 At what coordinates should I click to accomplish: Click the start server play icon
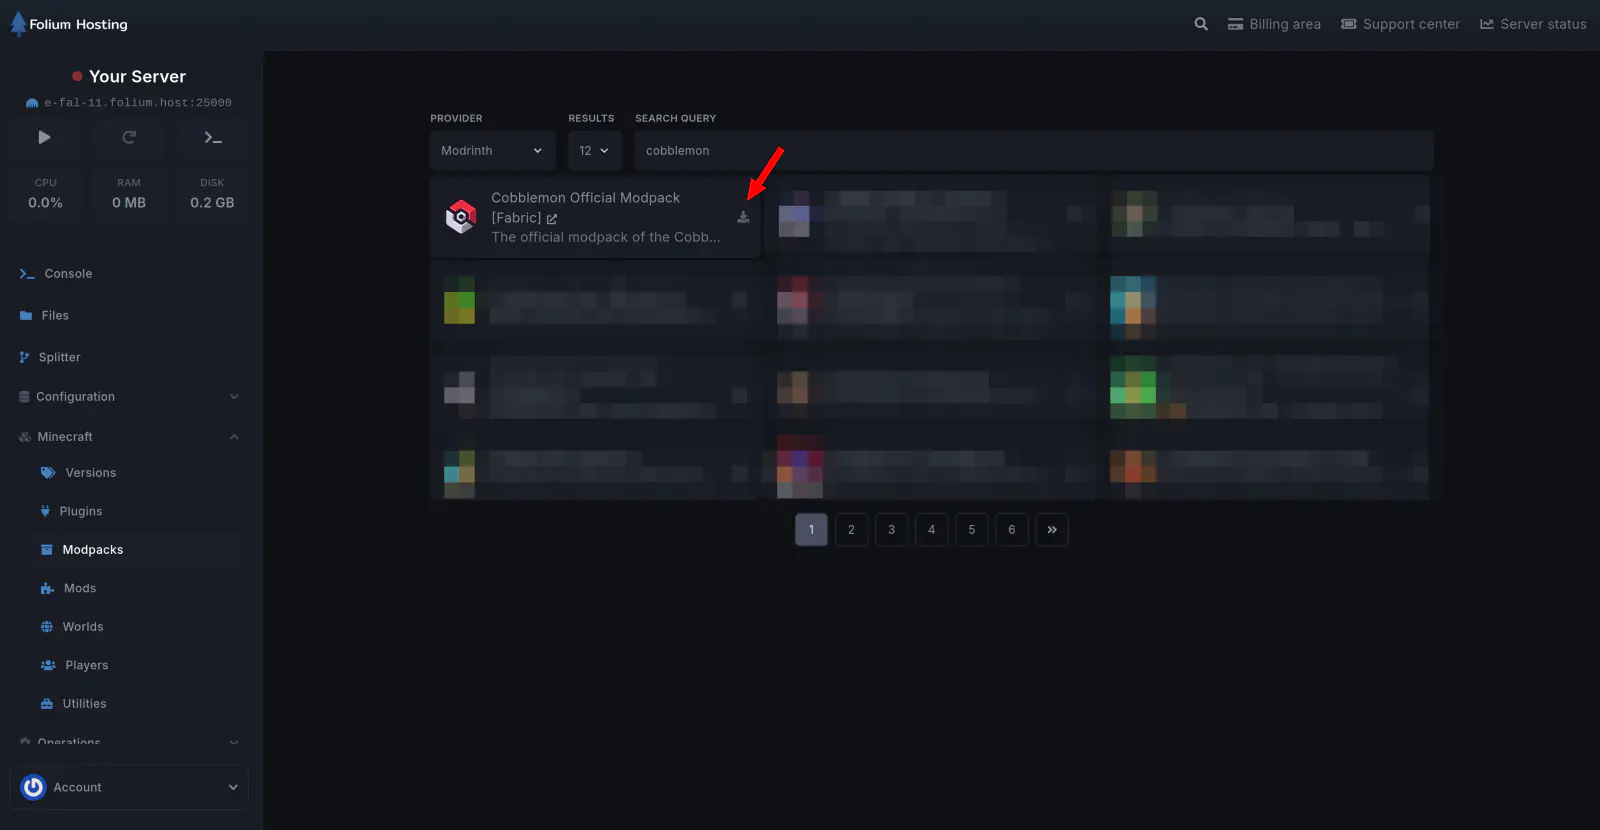(44, 138)
